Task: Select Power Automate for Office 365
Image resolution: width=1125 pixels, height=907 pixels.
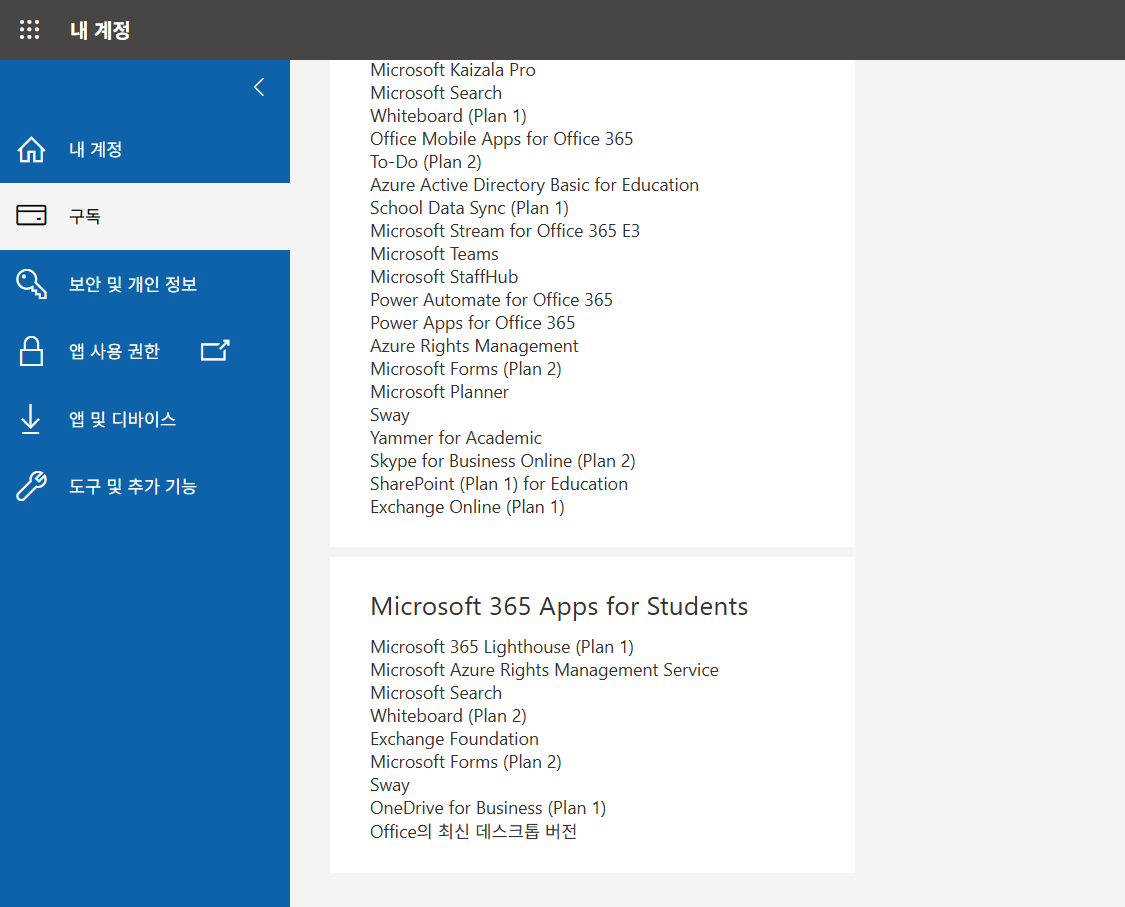Action: pyautogui.click(x=491, y=299)
